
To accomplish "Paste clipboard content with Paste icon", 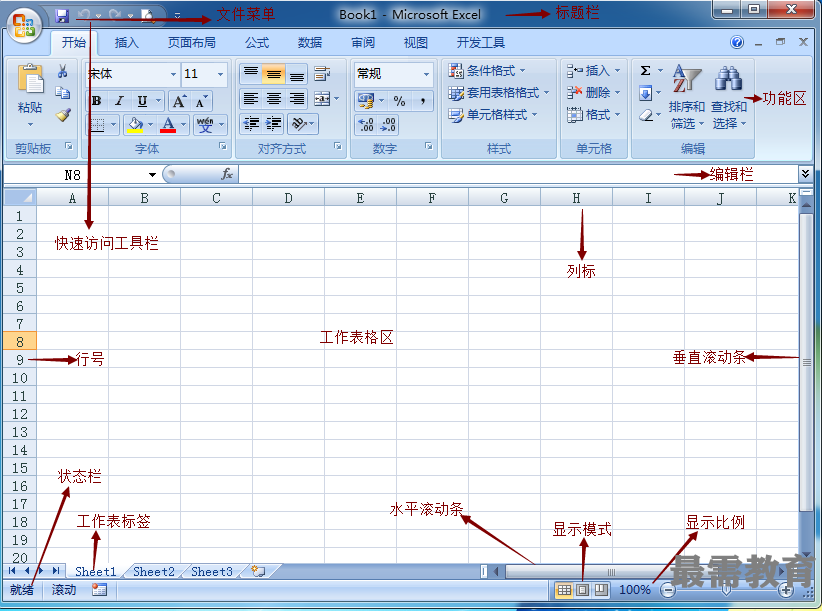I will click(30, 80).
